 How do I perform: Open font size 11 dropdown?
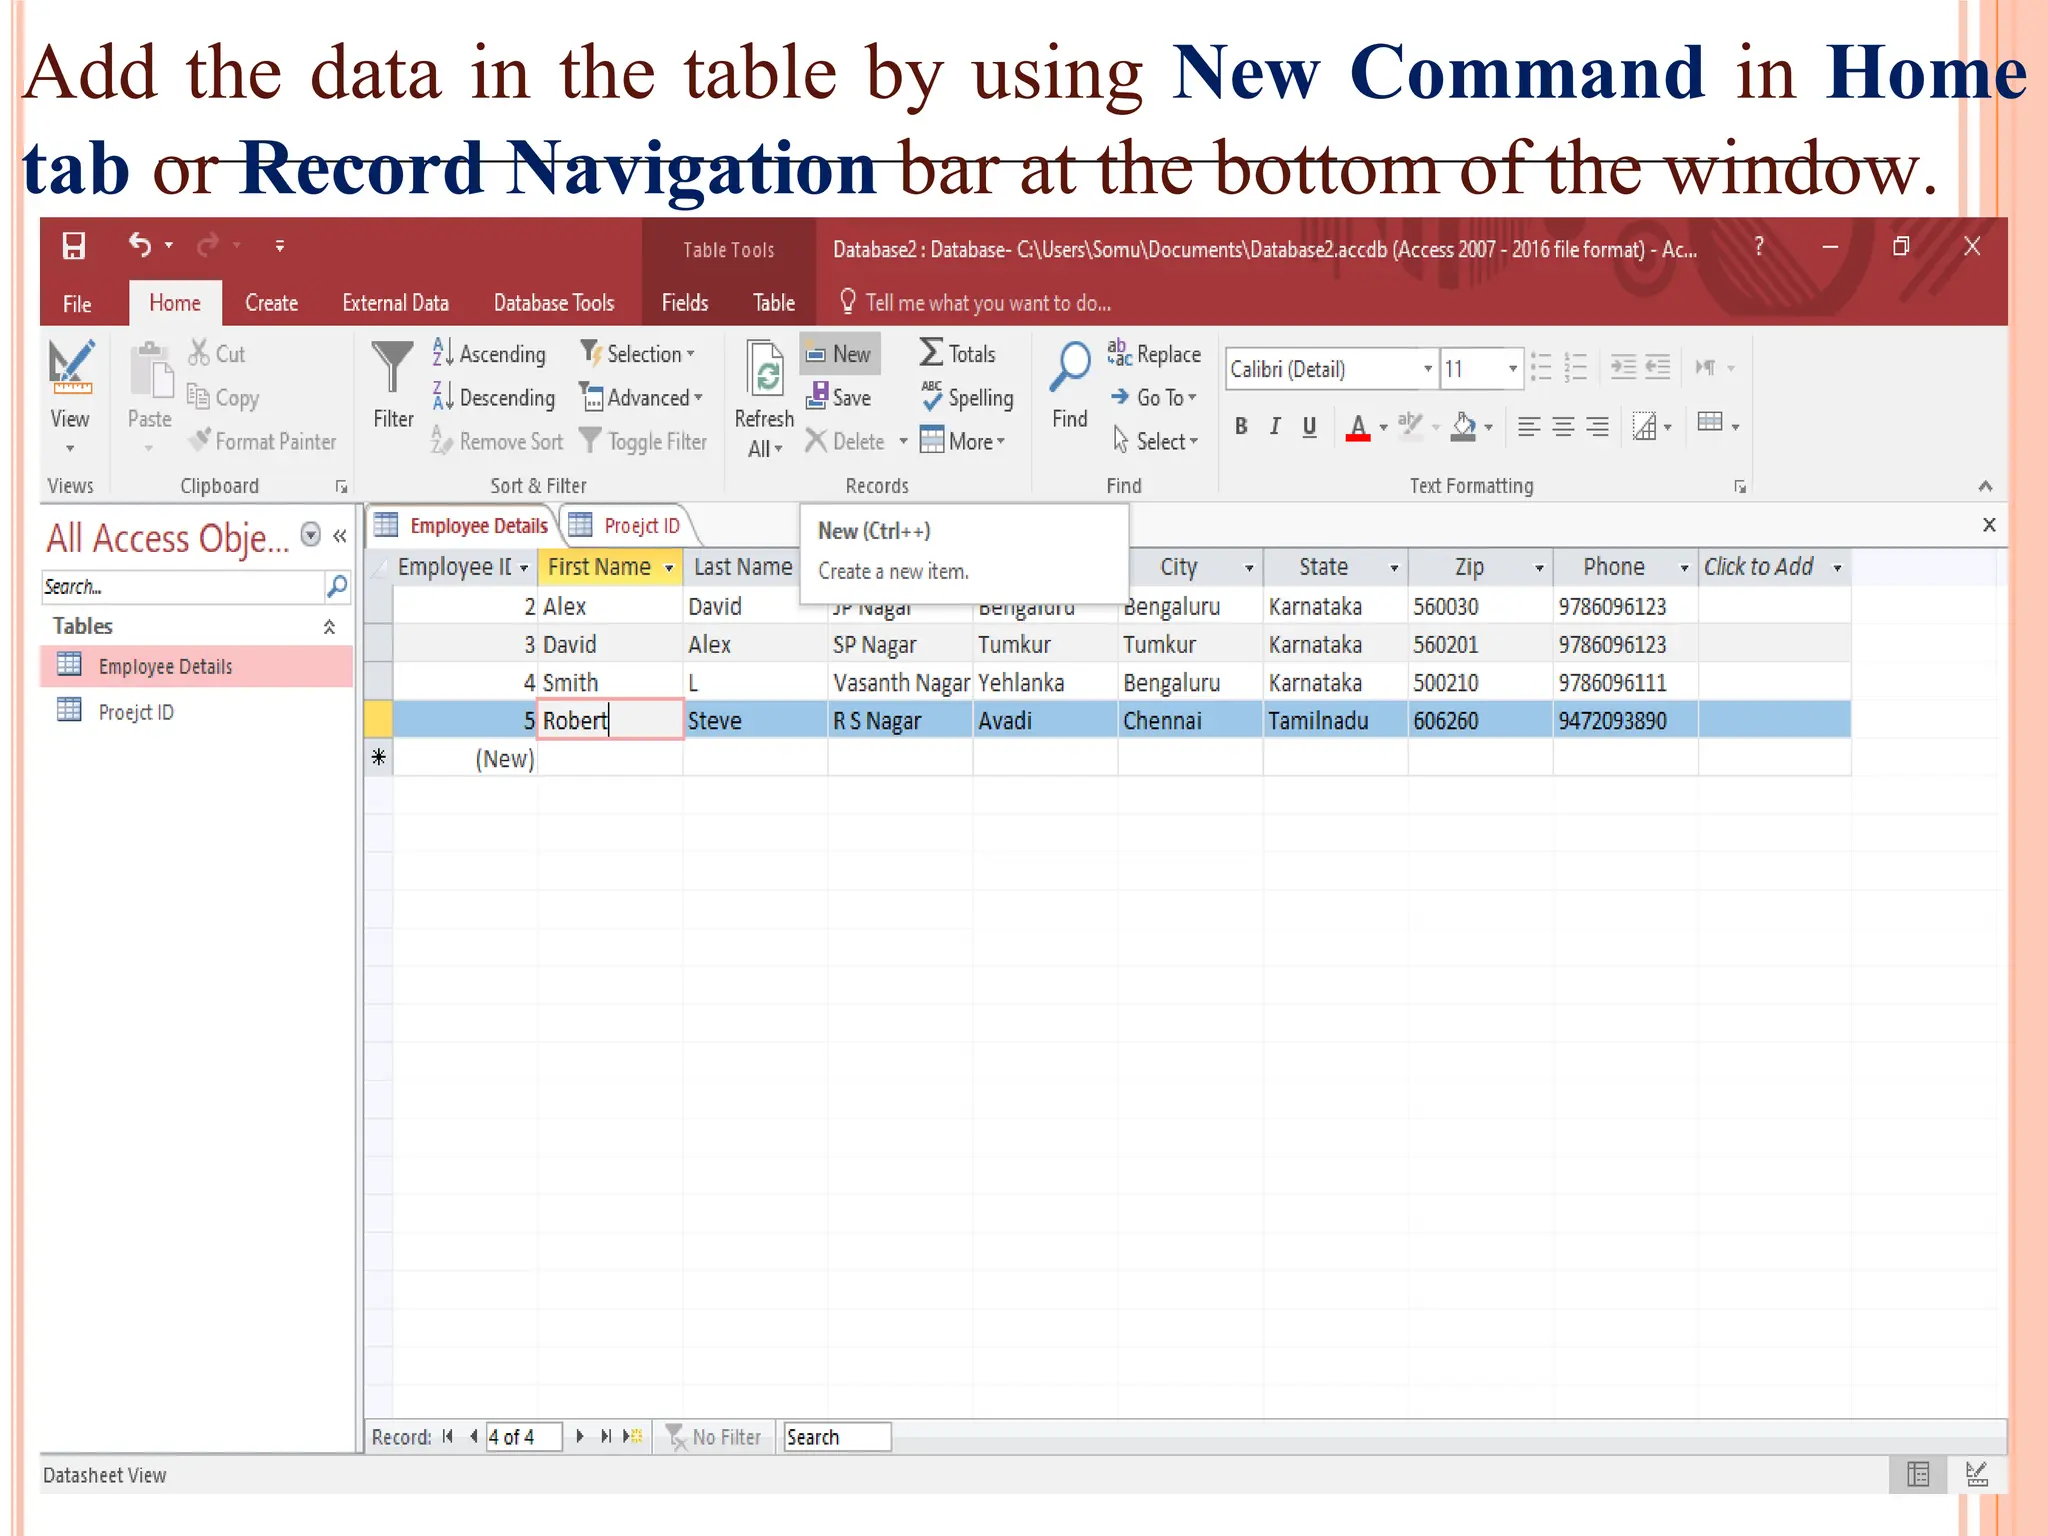pos(1512,369)
